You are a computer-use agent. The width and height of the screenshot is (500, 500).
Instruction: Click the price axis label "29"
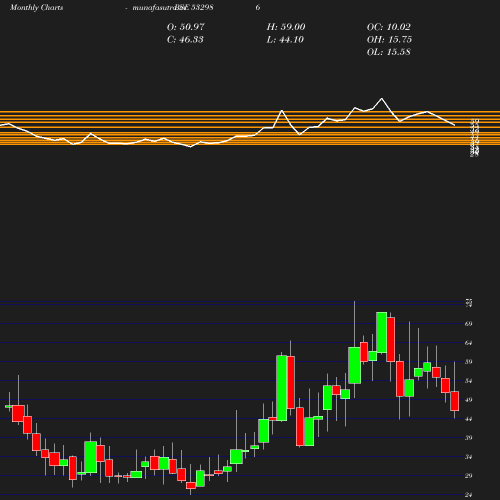tap(469, 476)
